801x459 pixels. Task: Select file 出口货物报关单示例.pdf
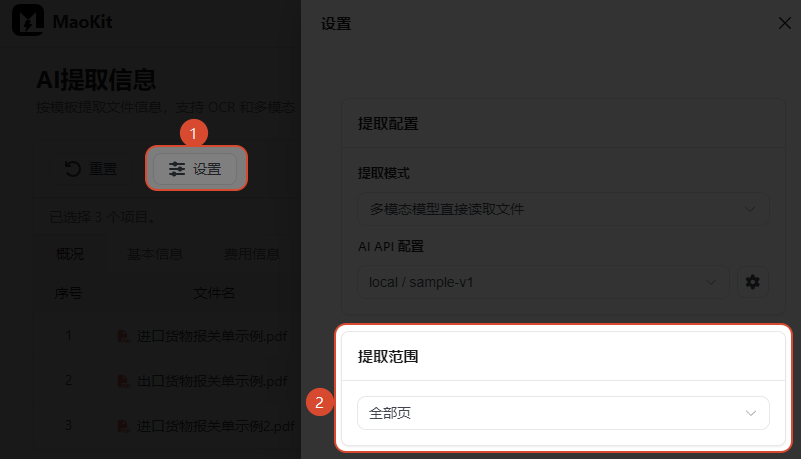211,381
